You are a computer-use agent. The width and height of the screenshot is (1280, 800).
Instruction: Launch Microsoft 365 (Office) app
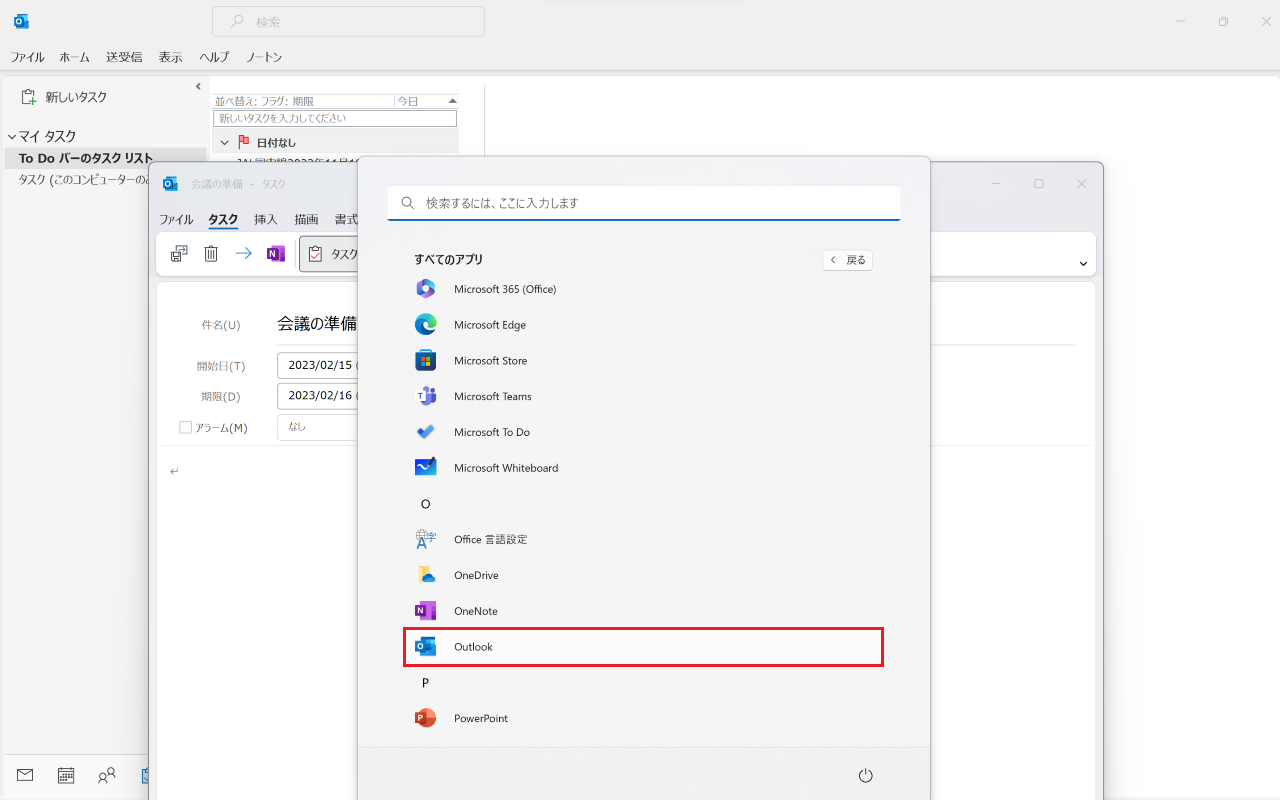tap(643, 289)
